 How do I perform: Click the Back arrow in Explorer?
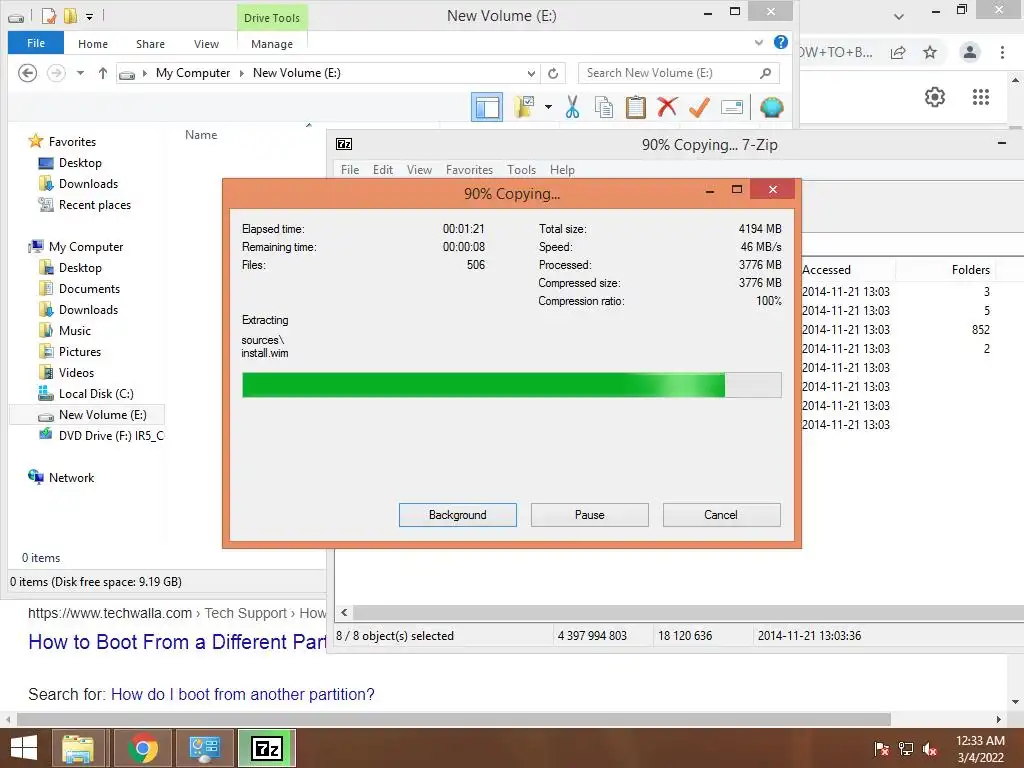pyautogui.click(x=27, y=72)
